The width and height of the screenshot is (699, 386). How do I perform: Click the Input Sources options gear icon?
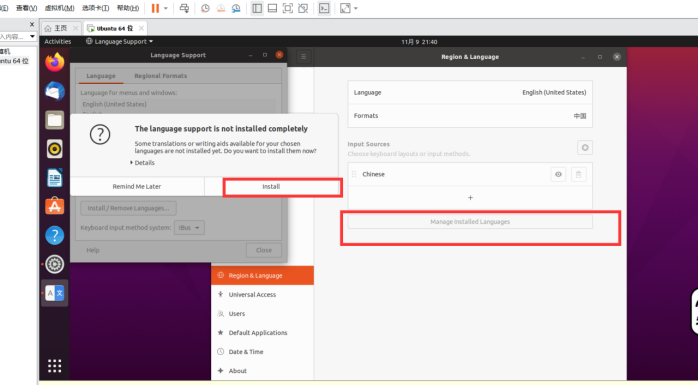(x=585, y=148)
